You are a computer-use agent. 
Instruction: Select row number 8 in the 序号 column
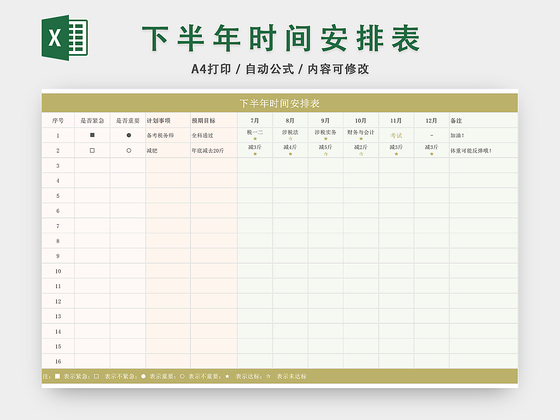click(58, 241)
